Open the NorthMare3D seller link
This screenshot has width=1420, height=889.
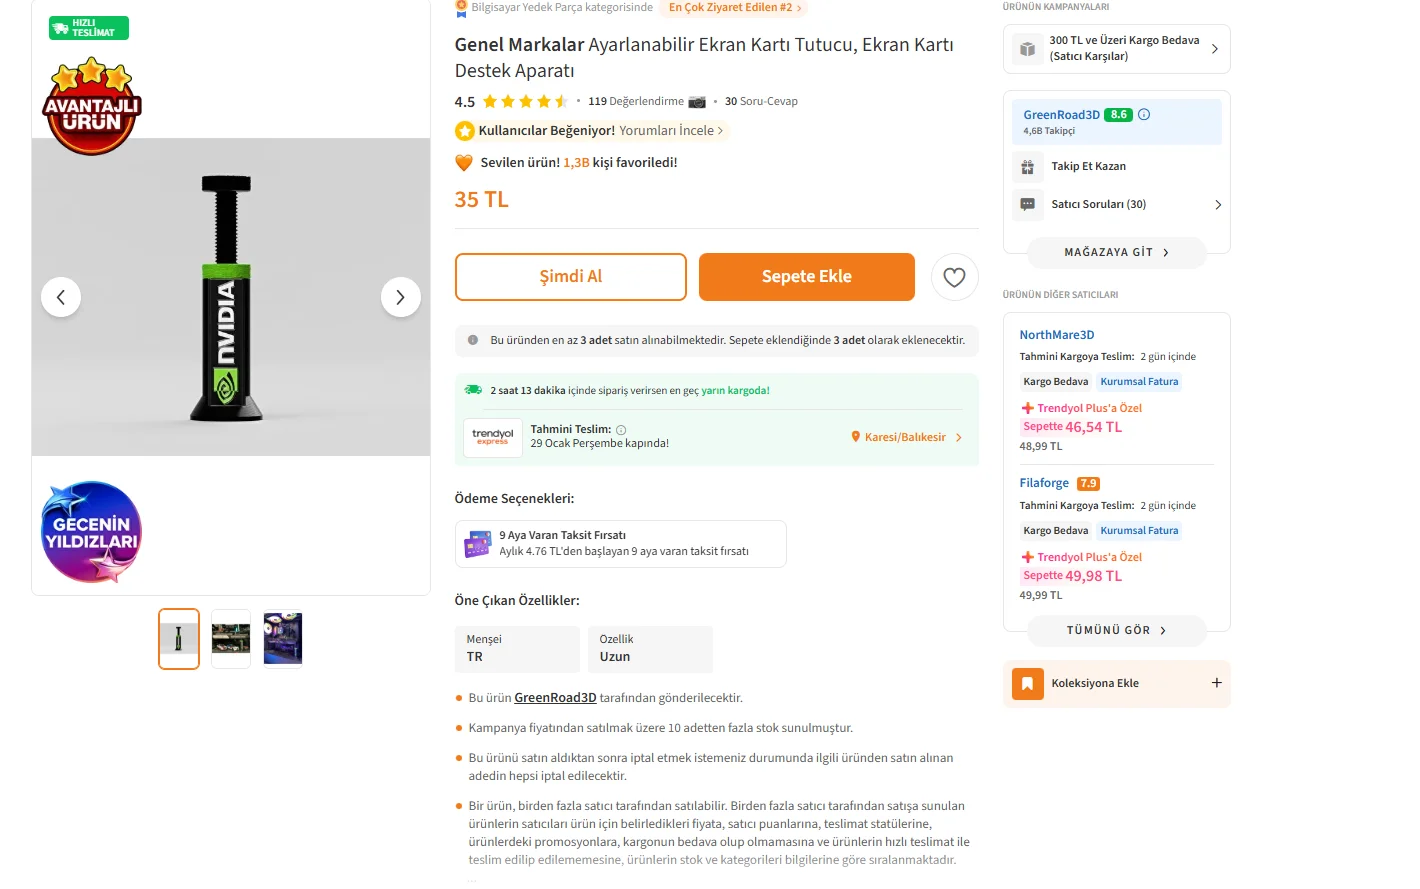pos(1056,335)
